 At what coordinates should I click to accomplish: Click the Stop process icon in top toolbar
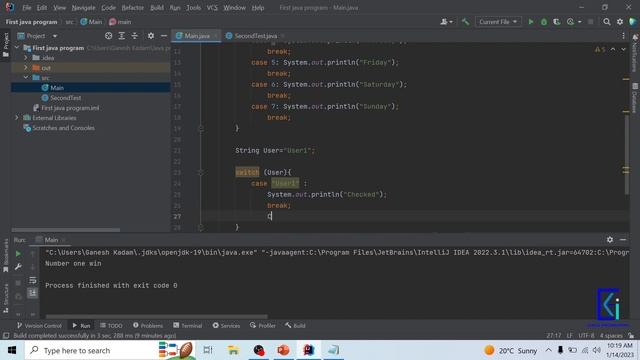point(590,22)
